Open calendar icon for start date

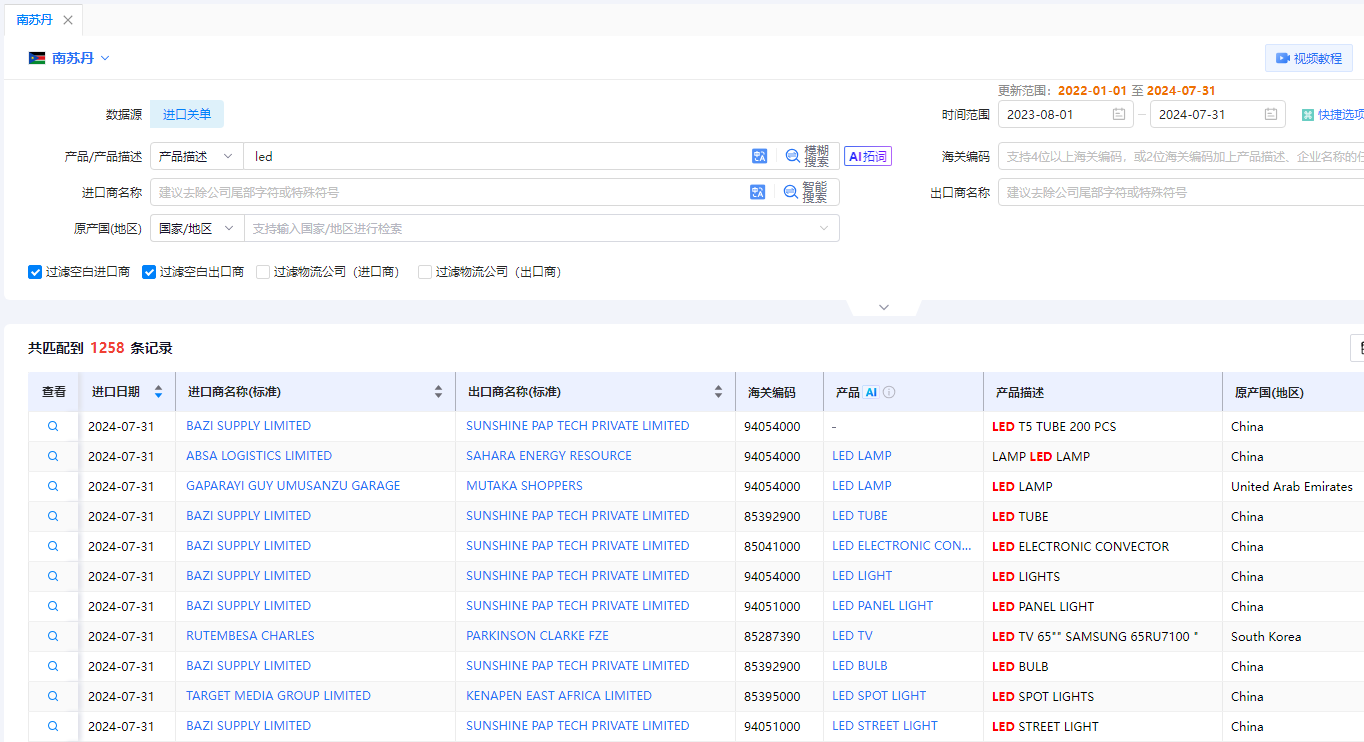coord(1119,114)
